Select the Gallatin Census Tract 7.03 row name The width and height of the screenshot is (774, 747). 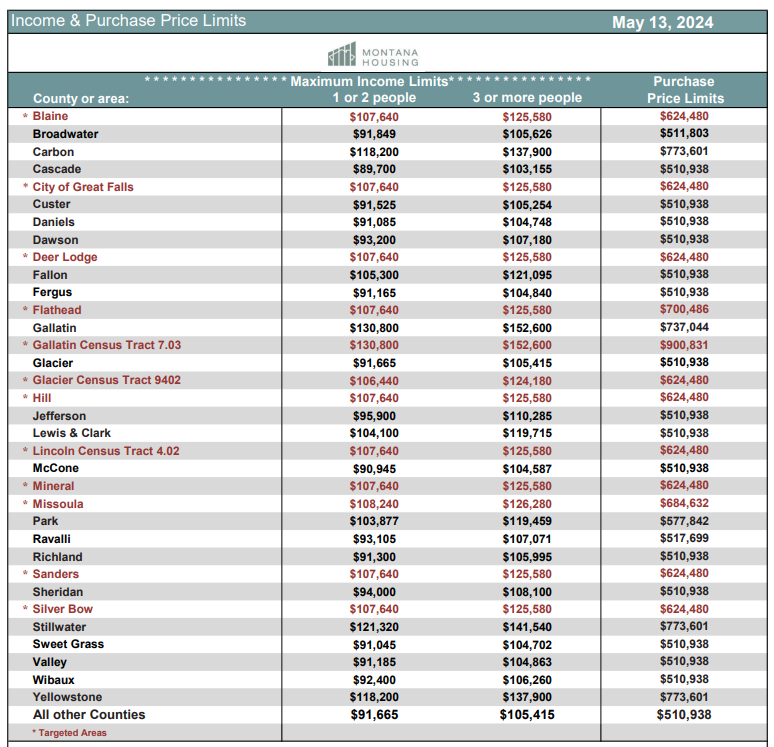[x=107, y=345]
